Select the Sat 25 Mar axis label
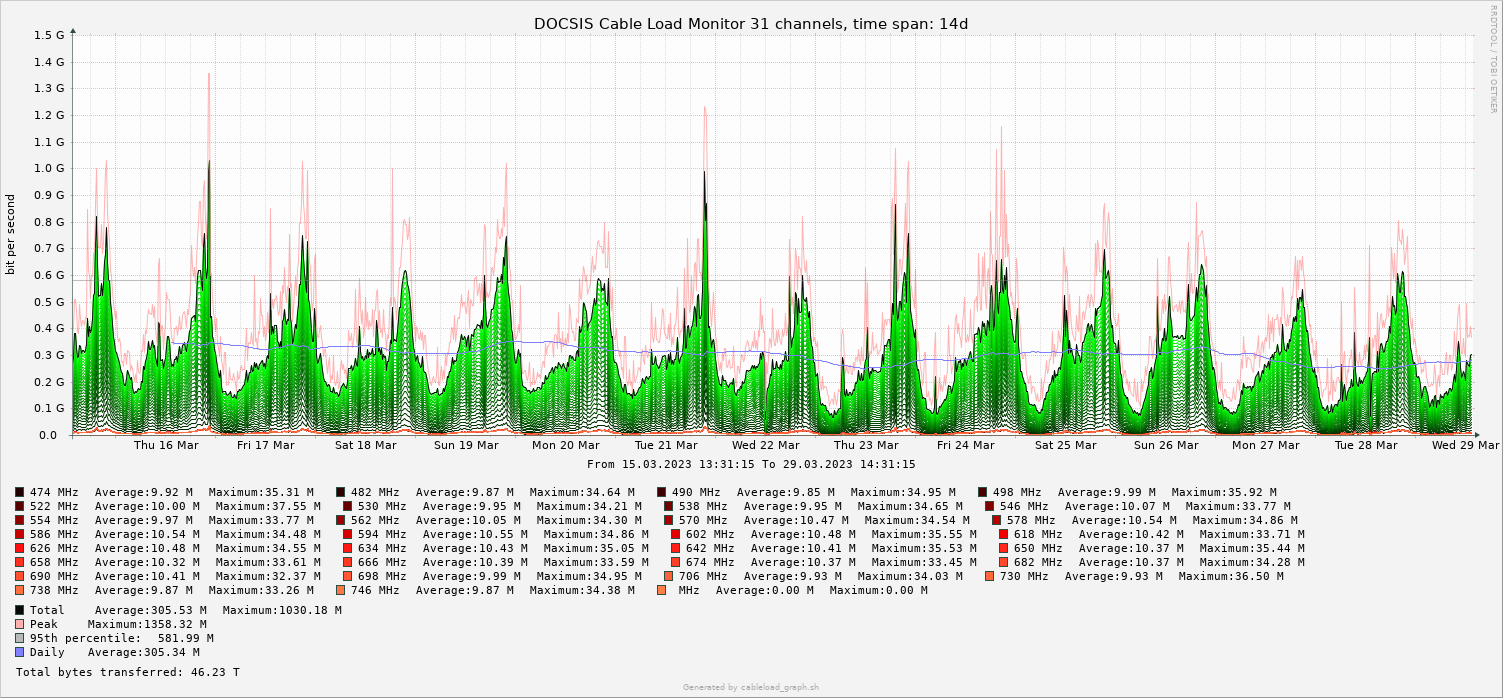The width and height of the screenshot is (1503, 698). [x=1066, y=446]
